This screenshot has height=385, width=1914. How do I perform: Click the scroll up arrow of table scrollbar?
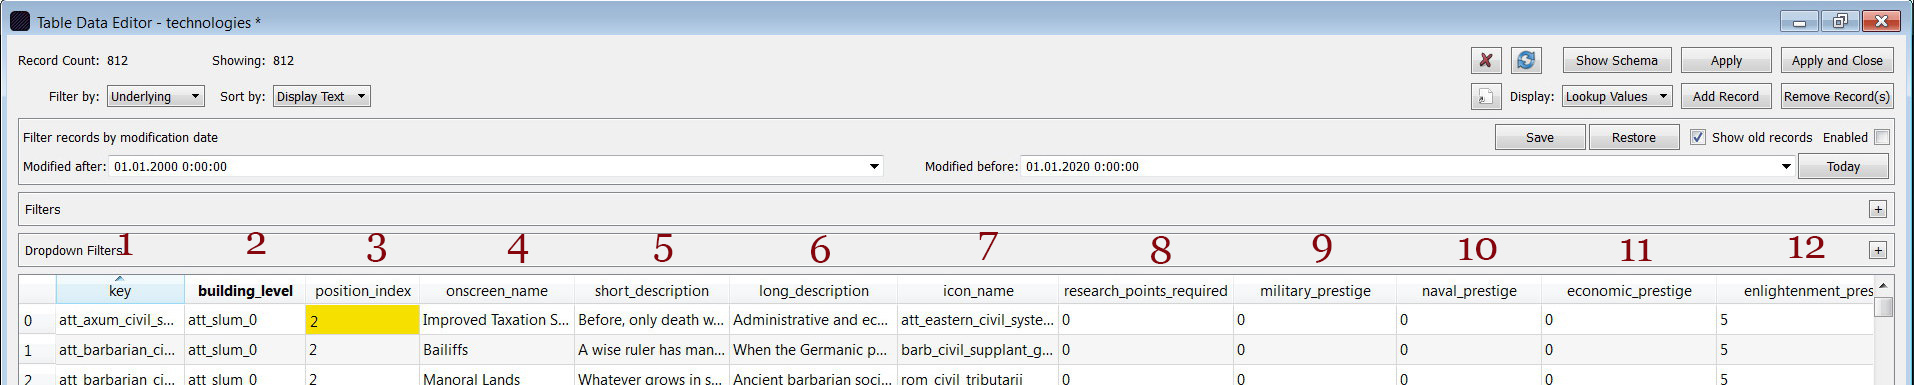coord(1884,286)
